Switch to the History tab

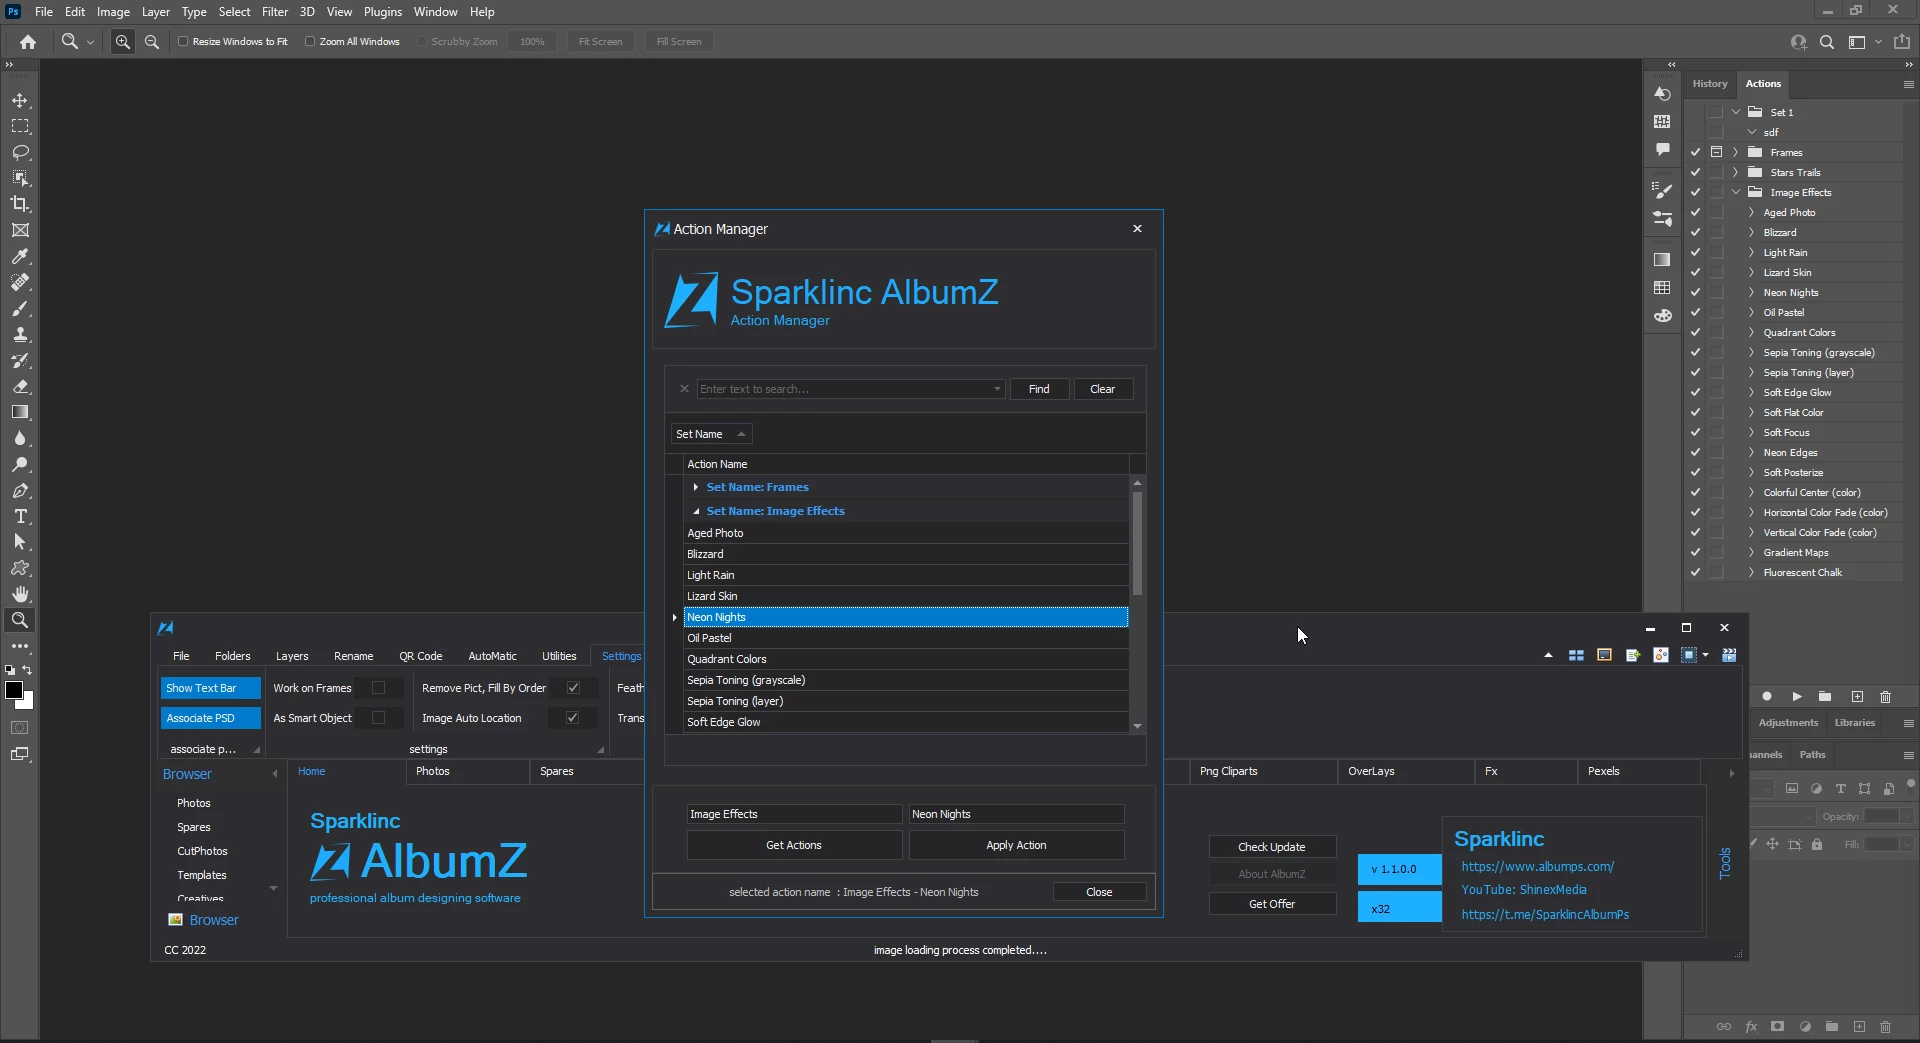pyautogui.click(x=1710, y=84)
